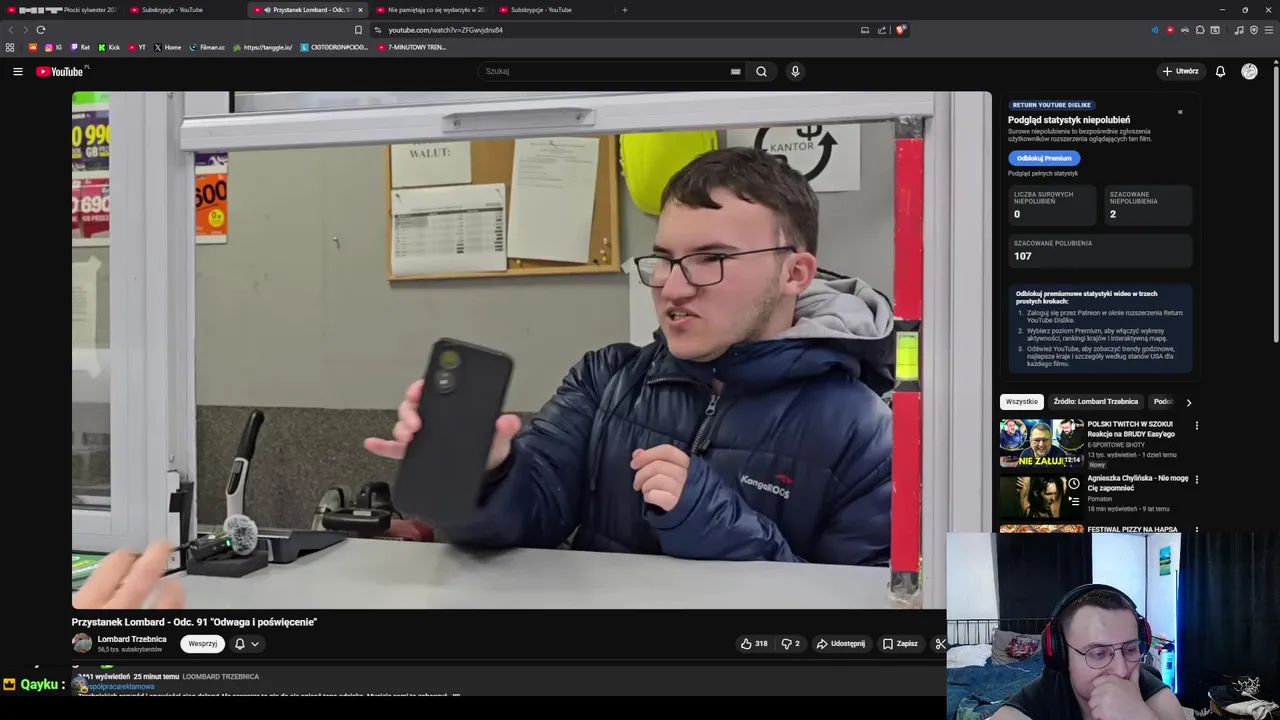Go back with browser back arrow
1280x720 pixels.
pyautogui.click(x=12, y=30)
